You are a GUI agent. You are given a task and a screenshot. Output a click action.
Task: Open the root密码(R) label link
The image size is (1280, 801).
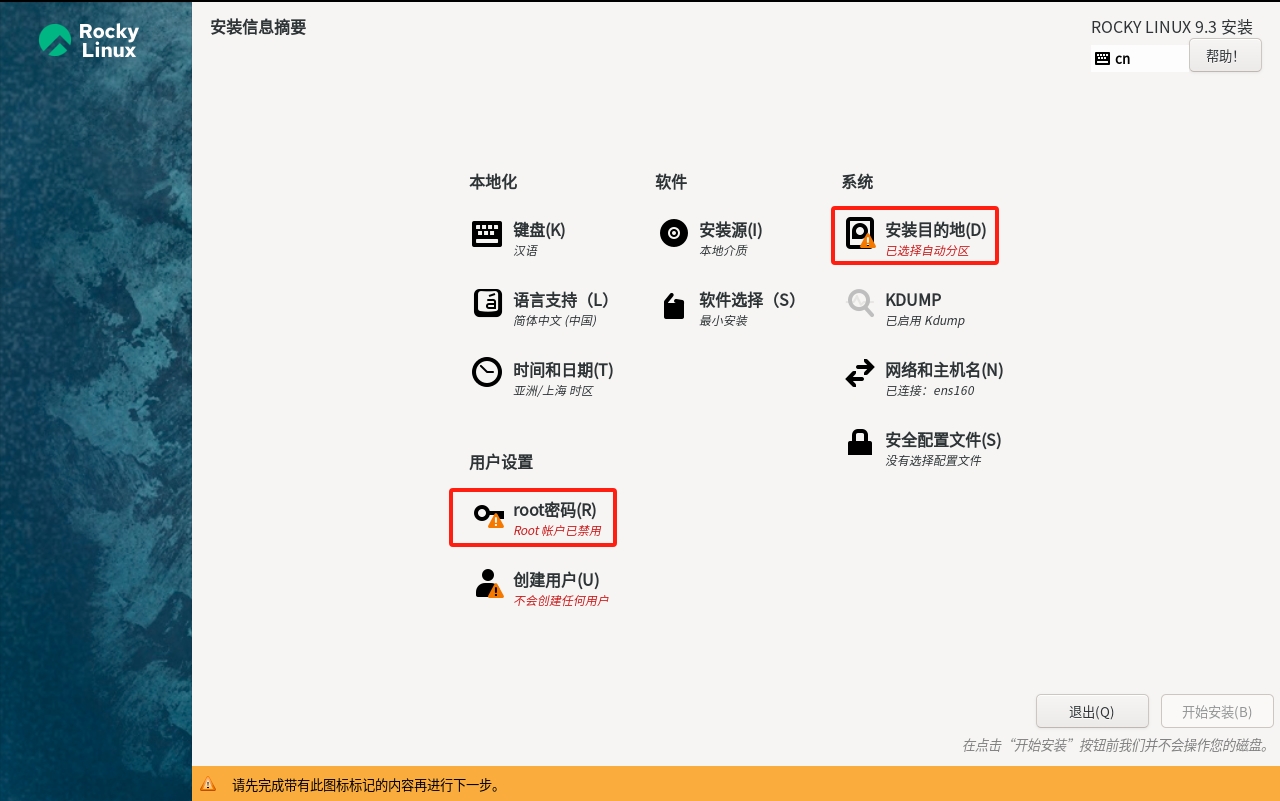(x=555, y=510)
